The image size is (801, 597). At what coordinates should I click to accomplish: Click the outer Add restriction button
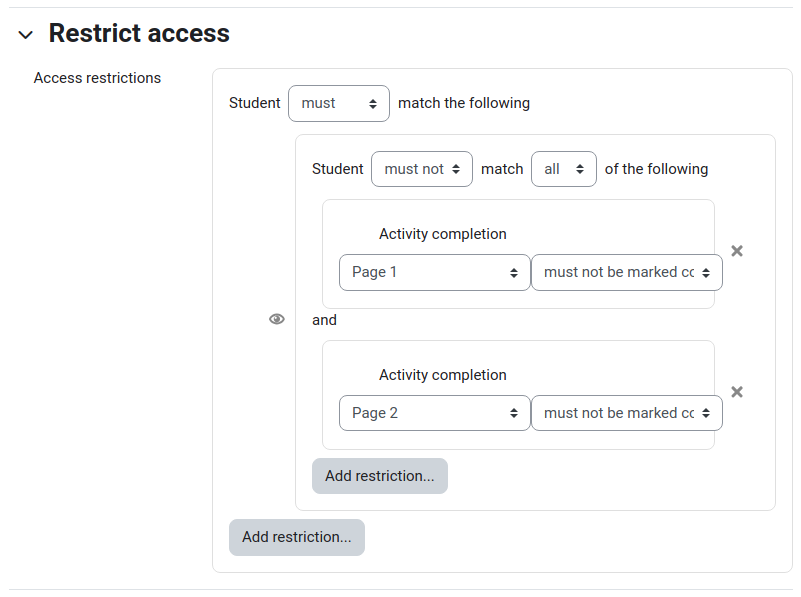coord(297,537)
